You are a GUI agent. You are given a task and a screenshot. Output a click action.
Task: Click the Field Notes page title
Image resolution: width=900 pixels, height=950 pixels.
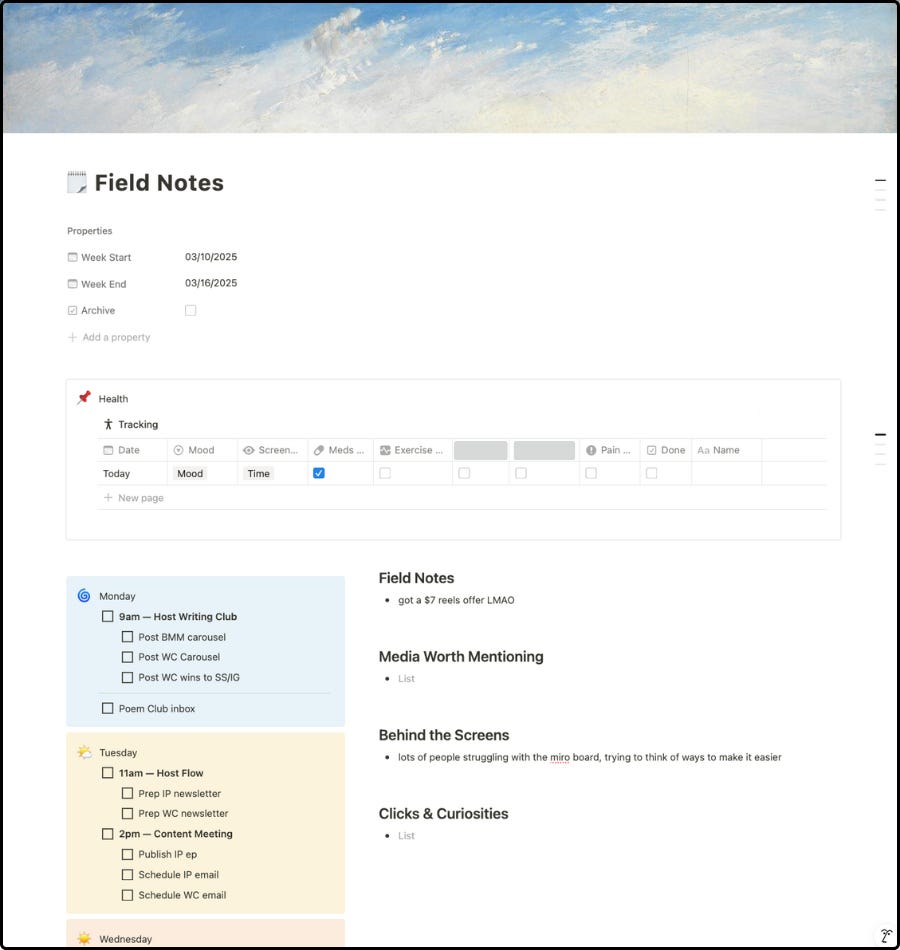tap(159, 183)
